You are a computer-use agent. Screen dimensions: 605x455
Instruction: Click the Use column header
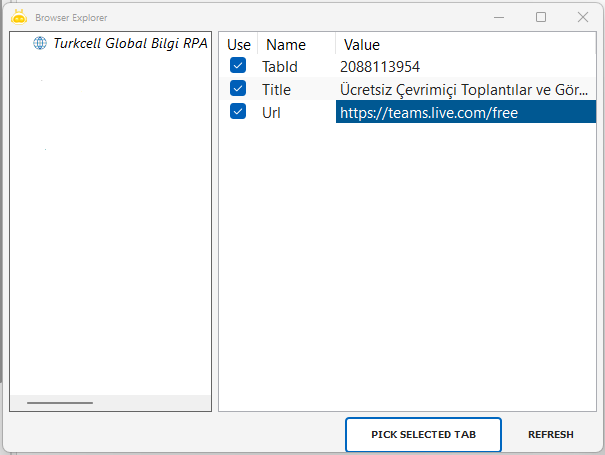[239, 45]
